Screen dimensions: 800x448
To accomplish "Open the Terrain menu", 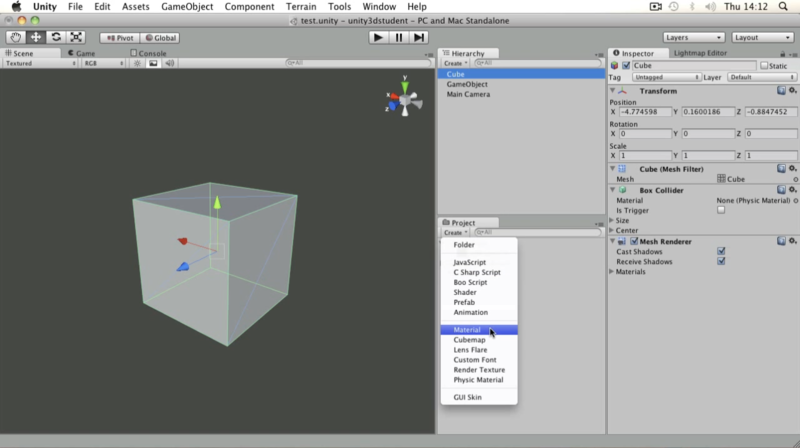I will (301, 7).
